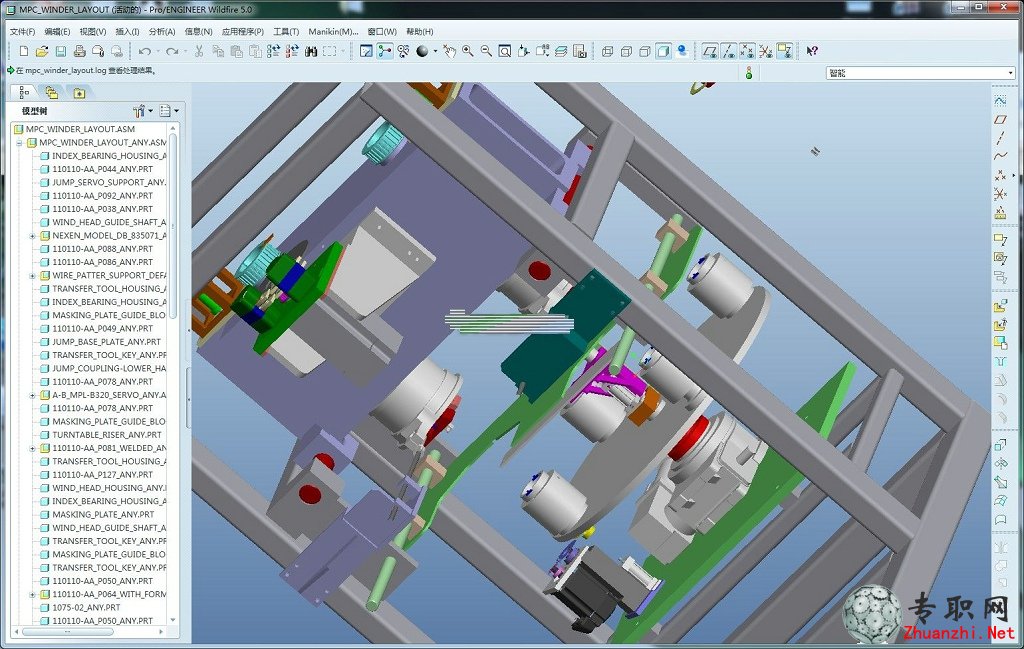1024x649 pixels.
Task: Open the 工具(T) menu
Action: coord(285,31)
